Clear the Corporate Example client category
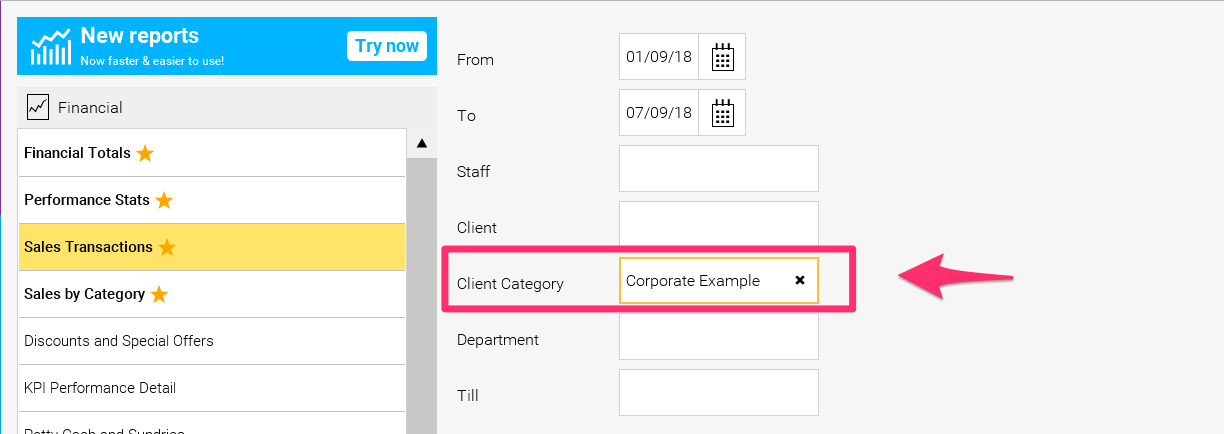Viewport: 1224px width, 434px height. click(x=799, y=281)
